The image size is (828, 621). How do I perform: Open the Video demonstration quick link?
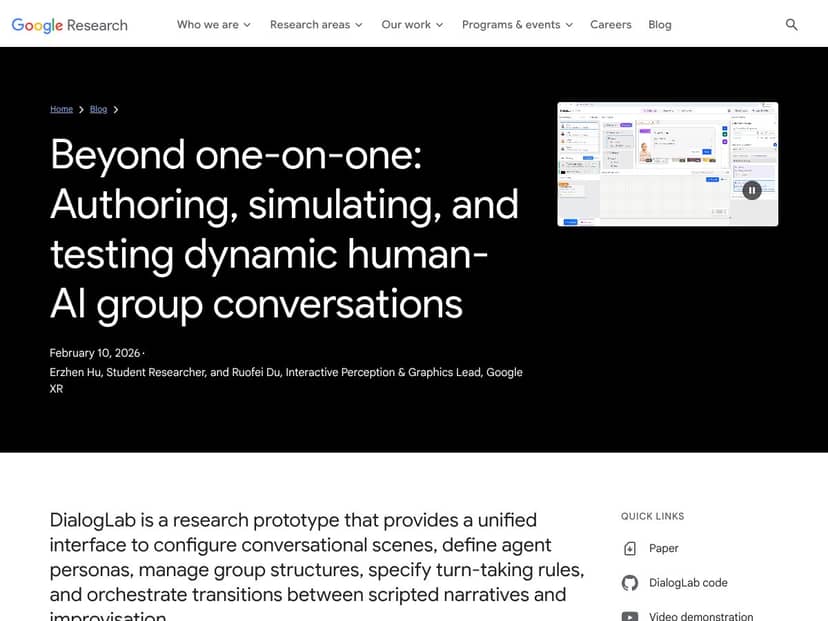tap(701, 614)
